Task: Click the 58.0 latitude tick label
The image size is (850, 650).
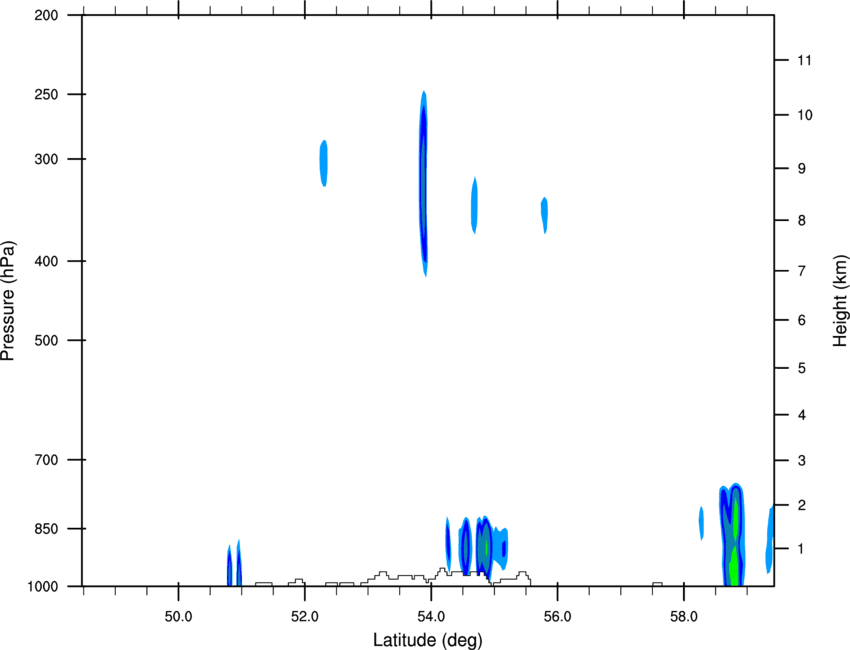Action: tap(684, 617)
